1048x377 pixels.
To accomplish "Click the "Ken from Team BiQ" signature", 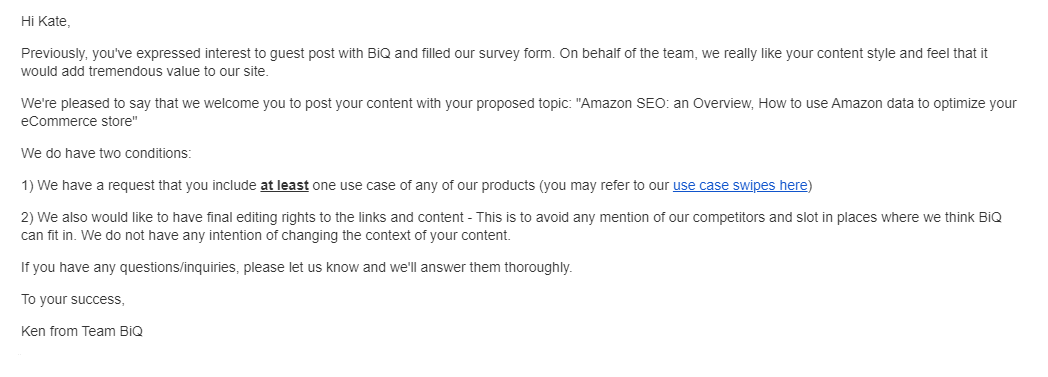I will 82,331.
